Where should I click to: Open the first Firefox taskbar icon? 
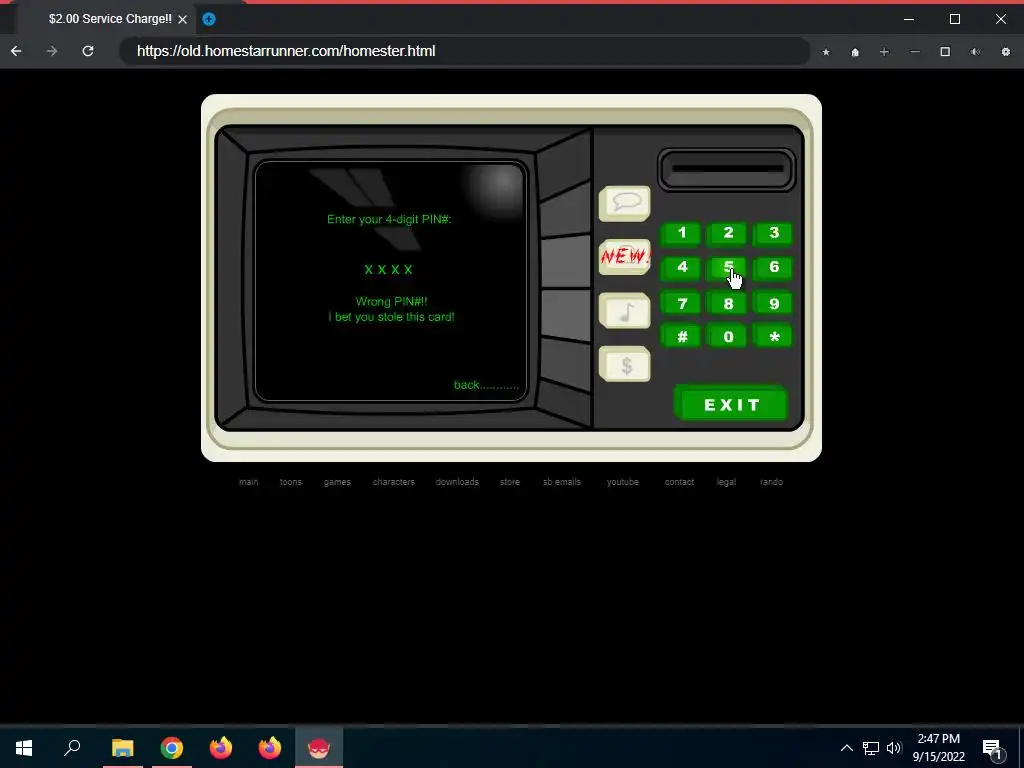coord(221,748)
